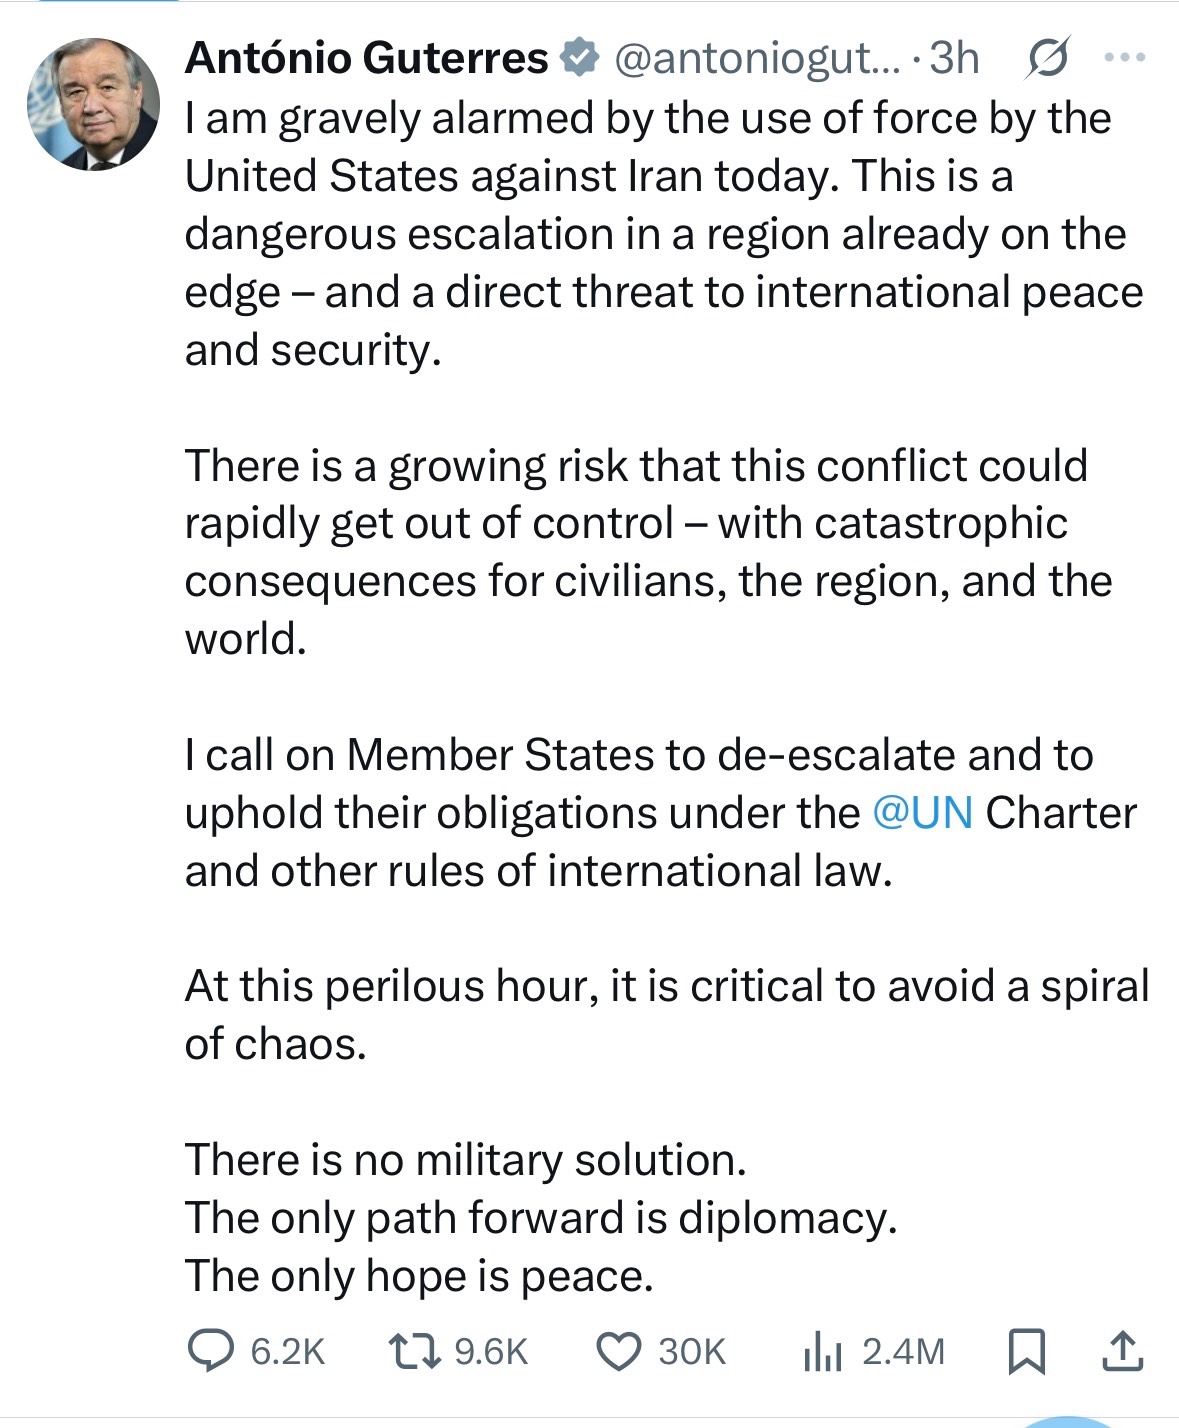Tap the 'There is no military solution' line

466,1160
